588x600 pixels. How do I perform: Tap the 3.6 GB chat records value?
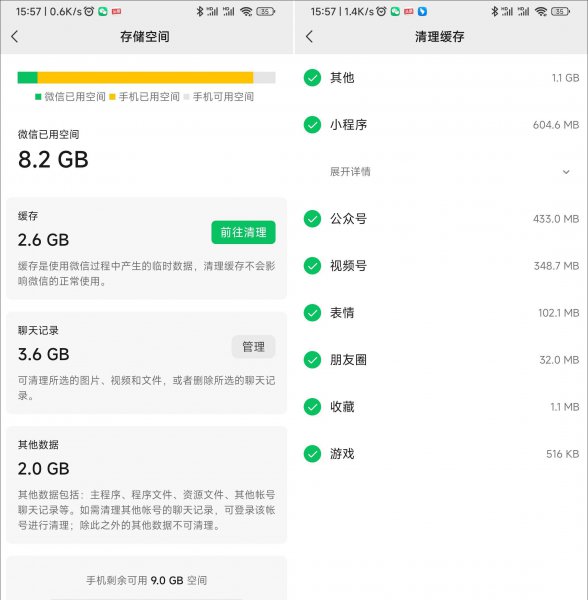[x=43, y=354]
